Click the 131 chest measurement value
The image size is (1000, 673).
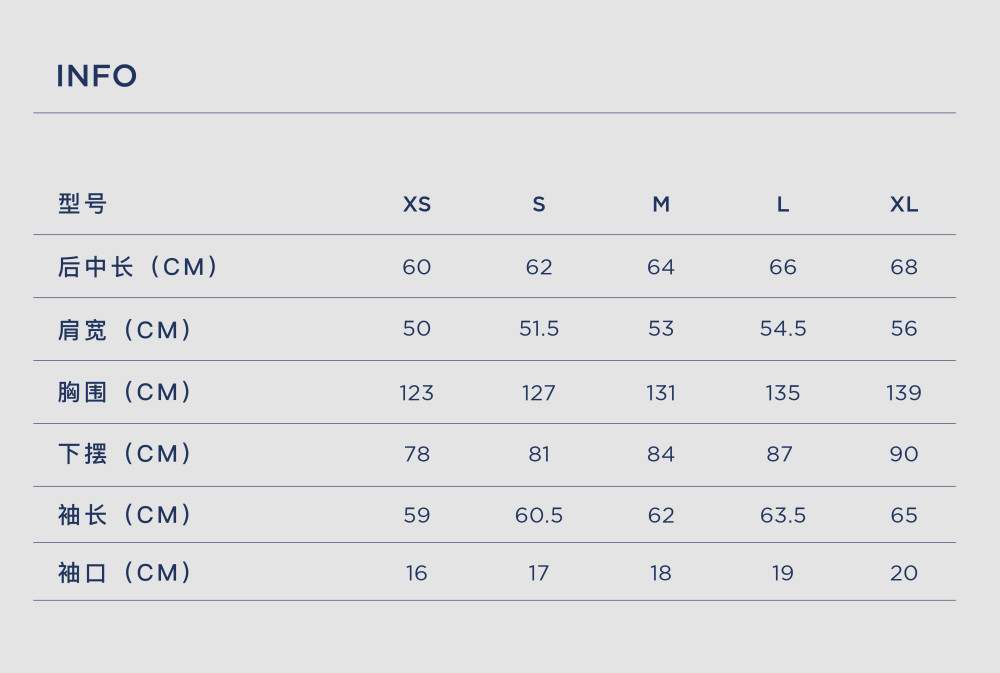click(661, 393)
